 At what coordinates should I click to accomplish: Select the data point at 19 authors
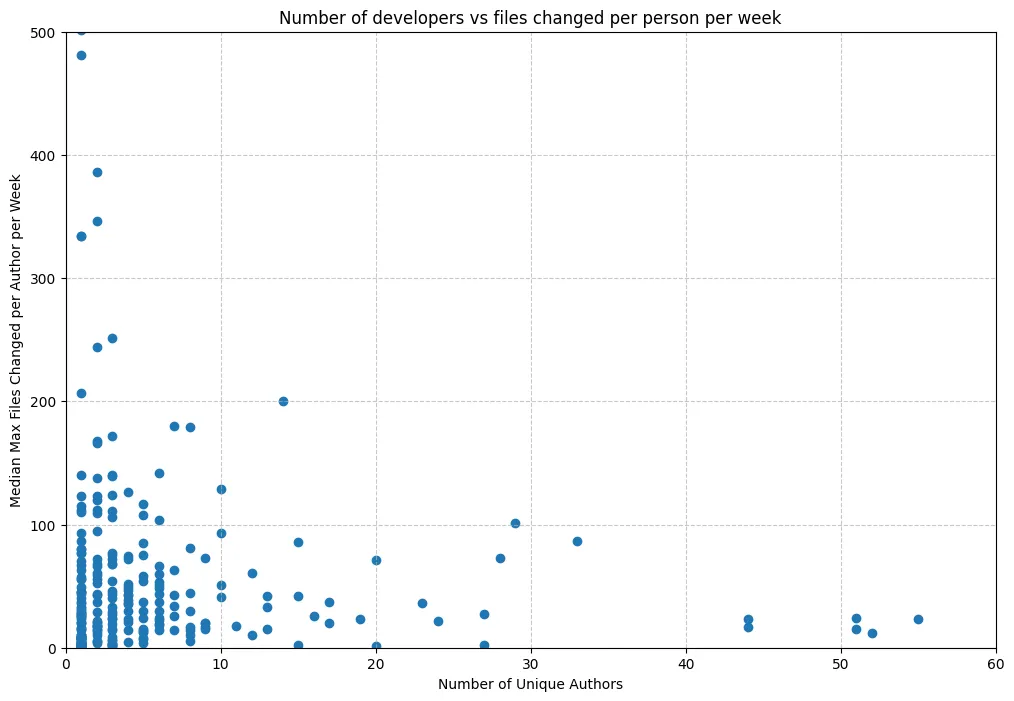coord(360,619)
